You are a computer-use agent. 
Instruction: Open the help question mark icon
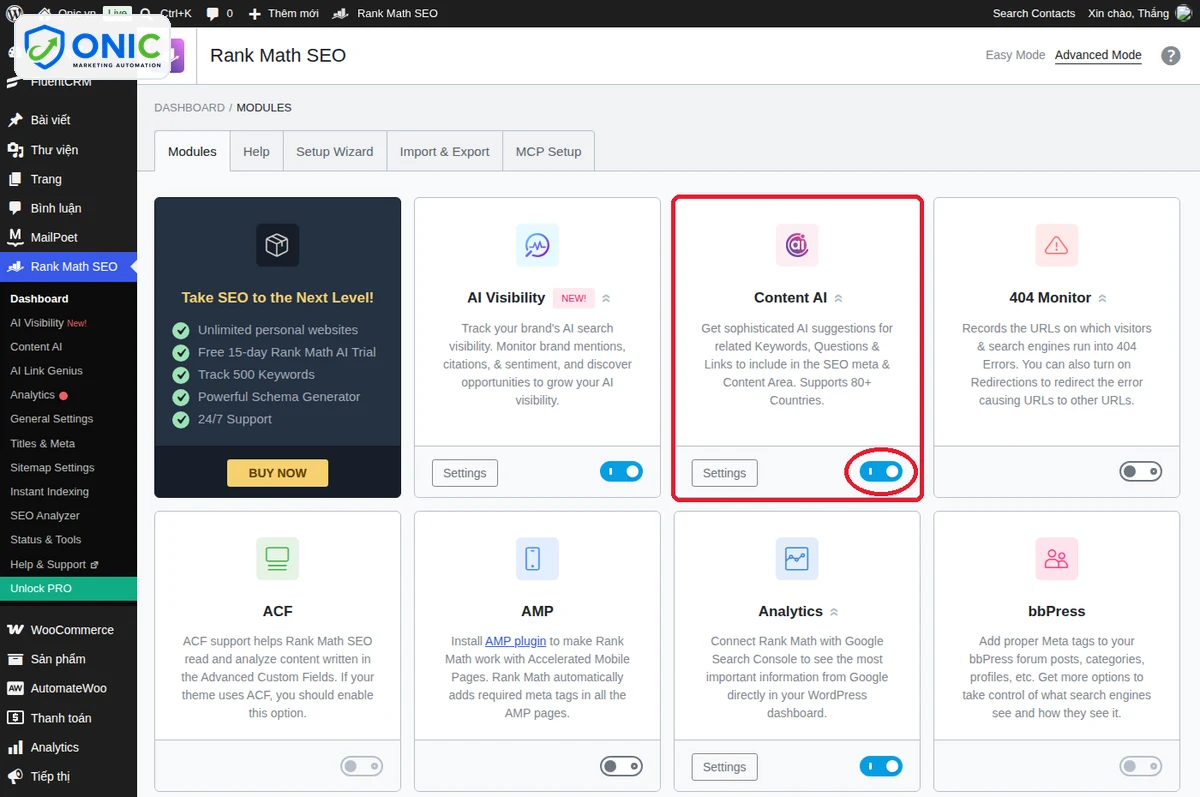point(1171,56)
